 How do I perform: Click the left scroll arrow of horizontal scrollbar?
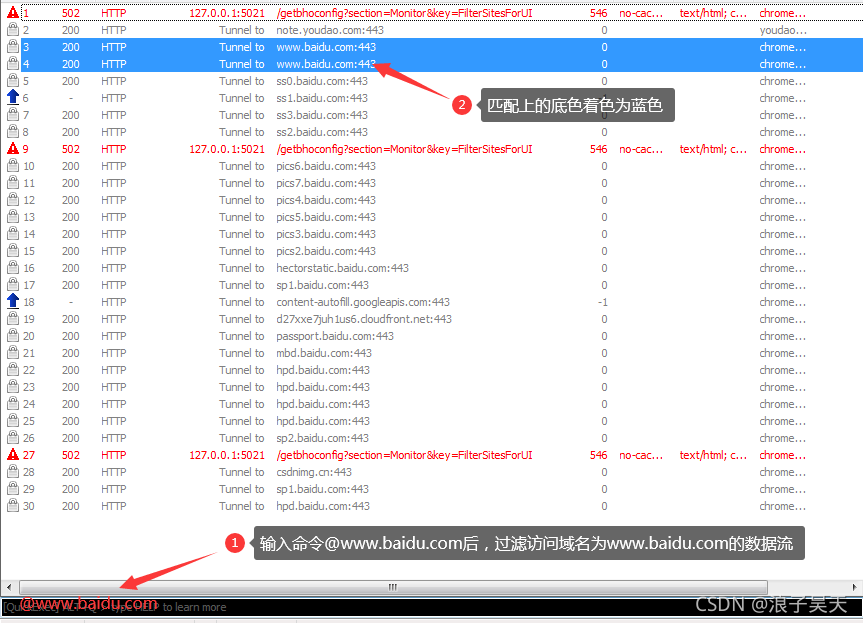tap(8, 587)
